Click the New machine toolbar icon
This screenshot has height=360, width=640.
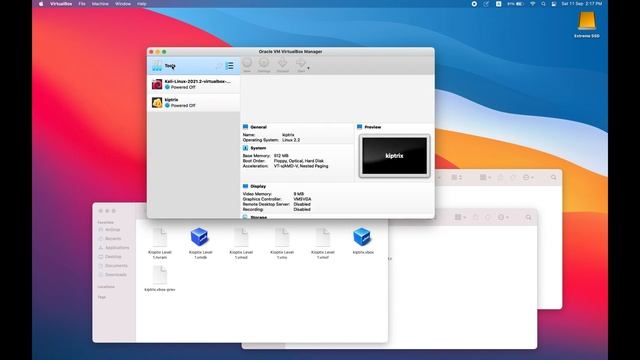[x=247, y=64]
